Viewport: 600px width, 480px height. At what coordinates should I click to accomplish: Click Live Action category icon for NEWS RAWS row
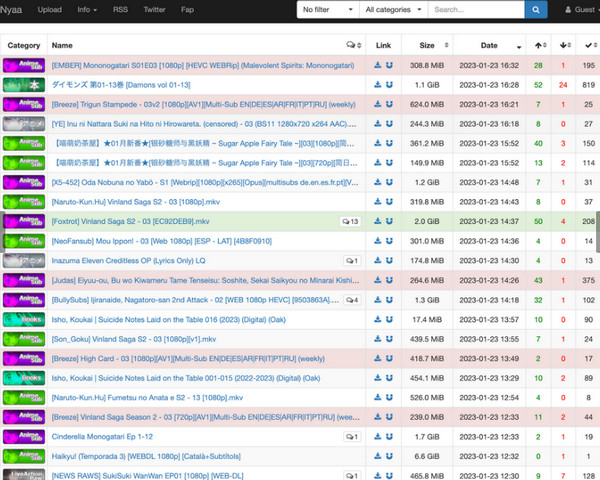click(x=24, y=475)
